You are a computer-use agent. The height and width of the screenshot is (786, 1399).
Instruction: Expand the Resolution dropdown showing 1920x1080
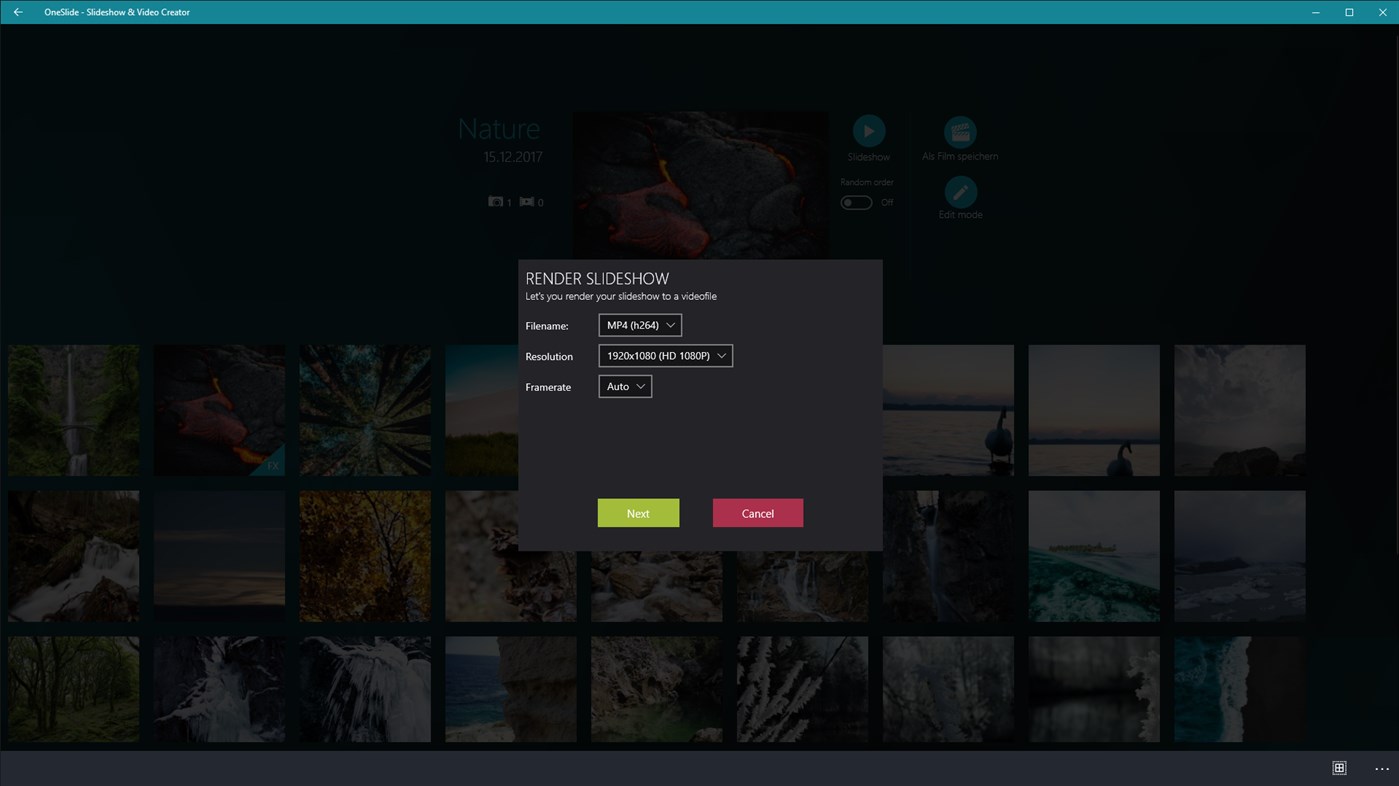tap(665, 355)
